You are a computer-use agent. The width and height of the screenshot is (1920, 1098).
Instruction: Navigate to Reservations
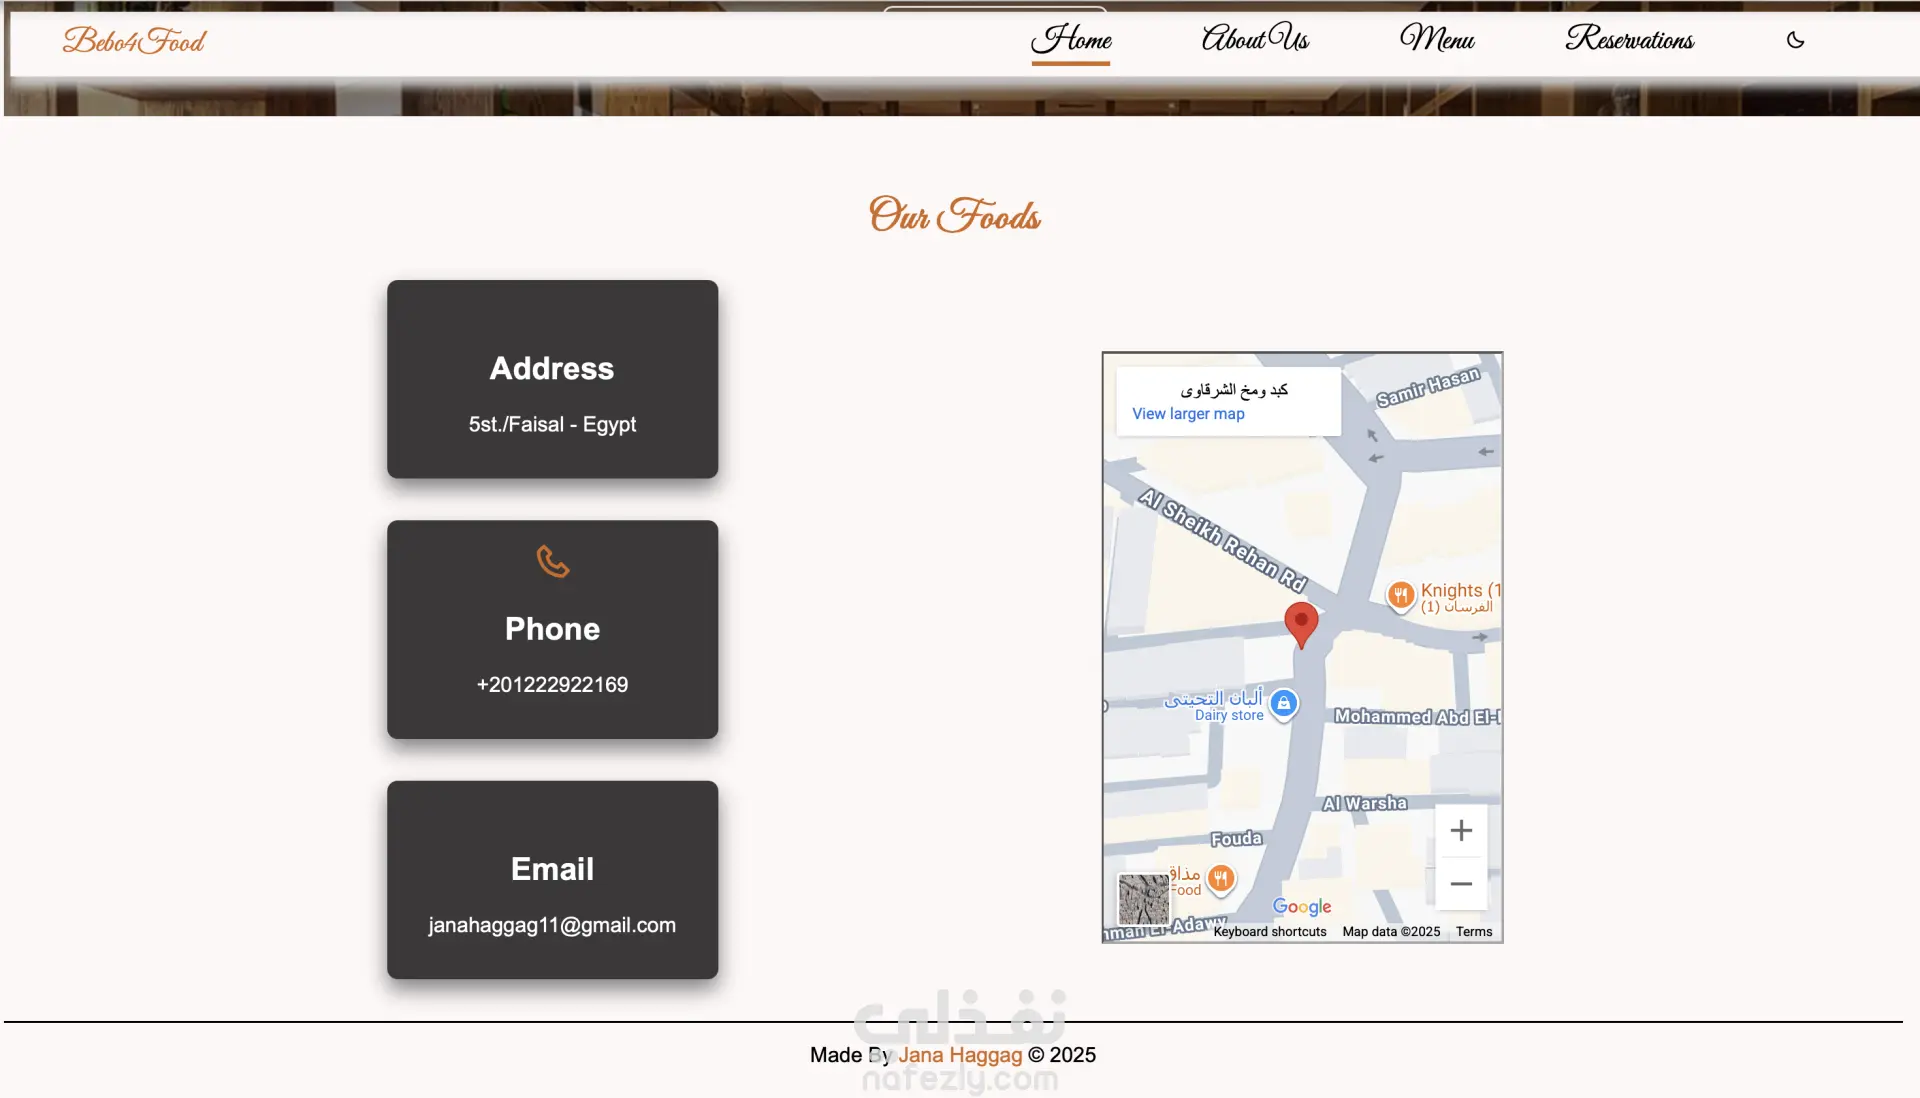[1629, 40]
